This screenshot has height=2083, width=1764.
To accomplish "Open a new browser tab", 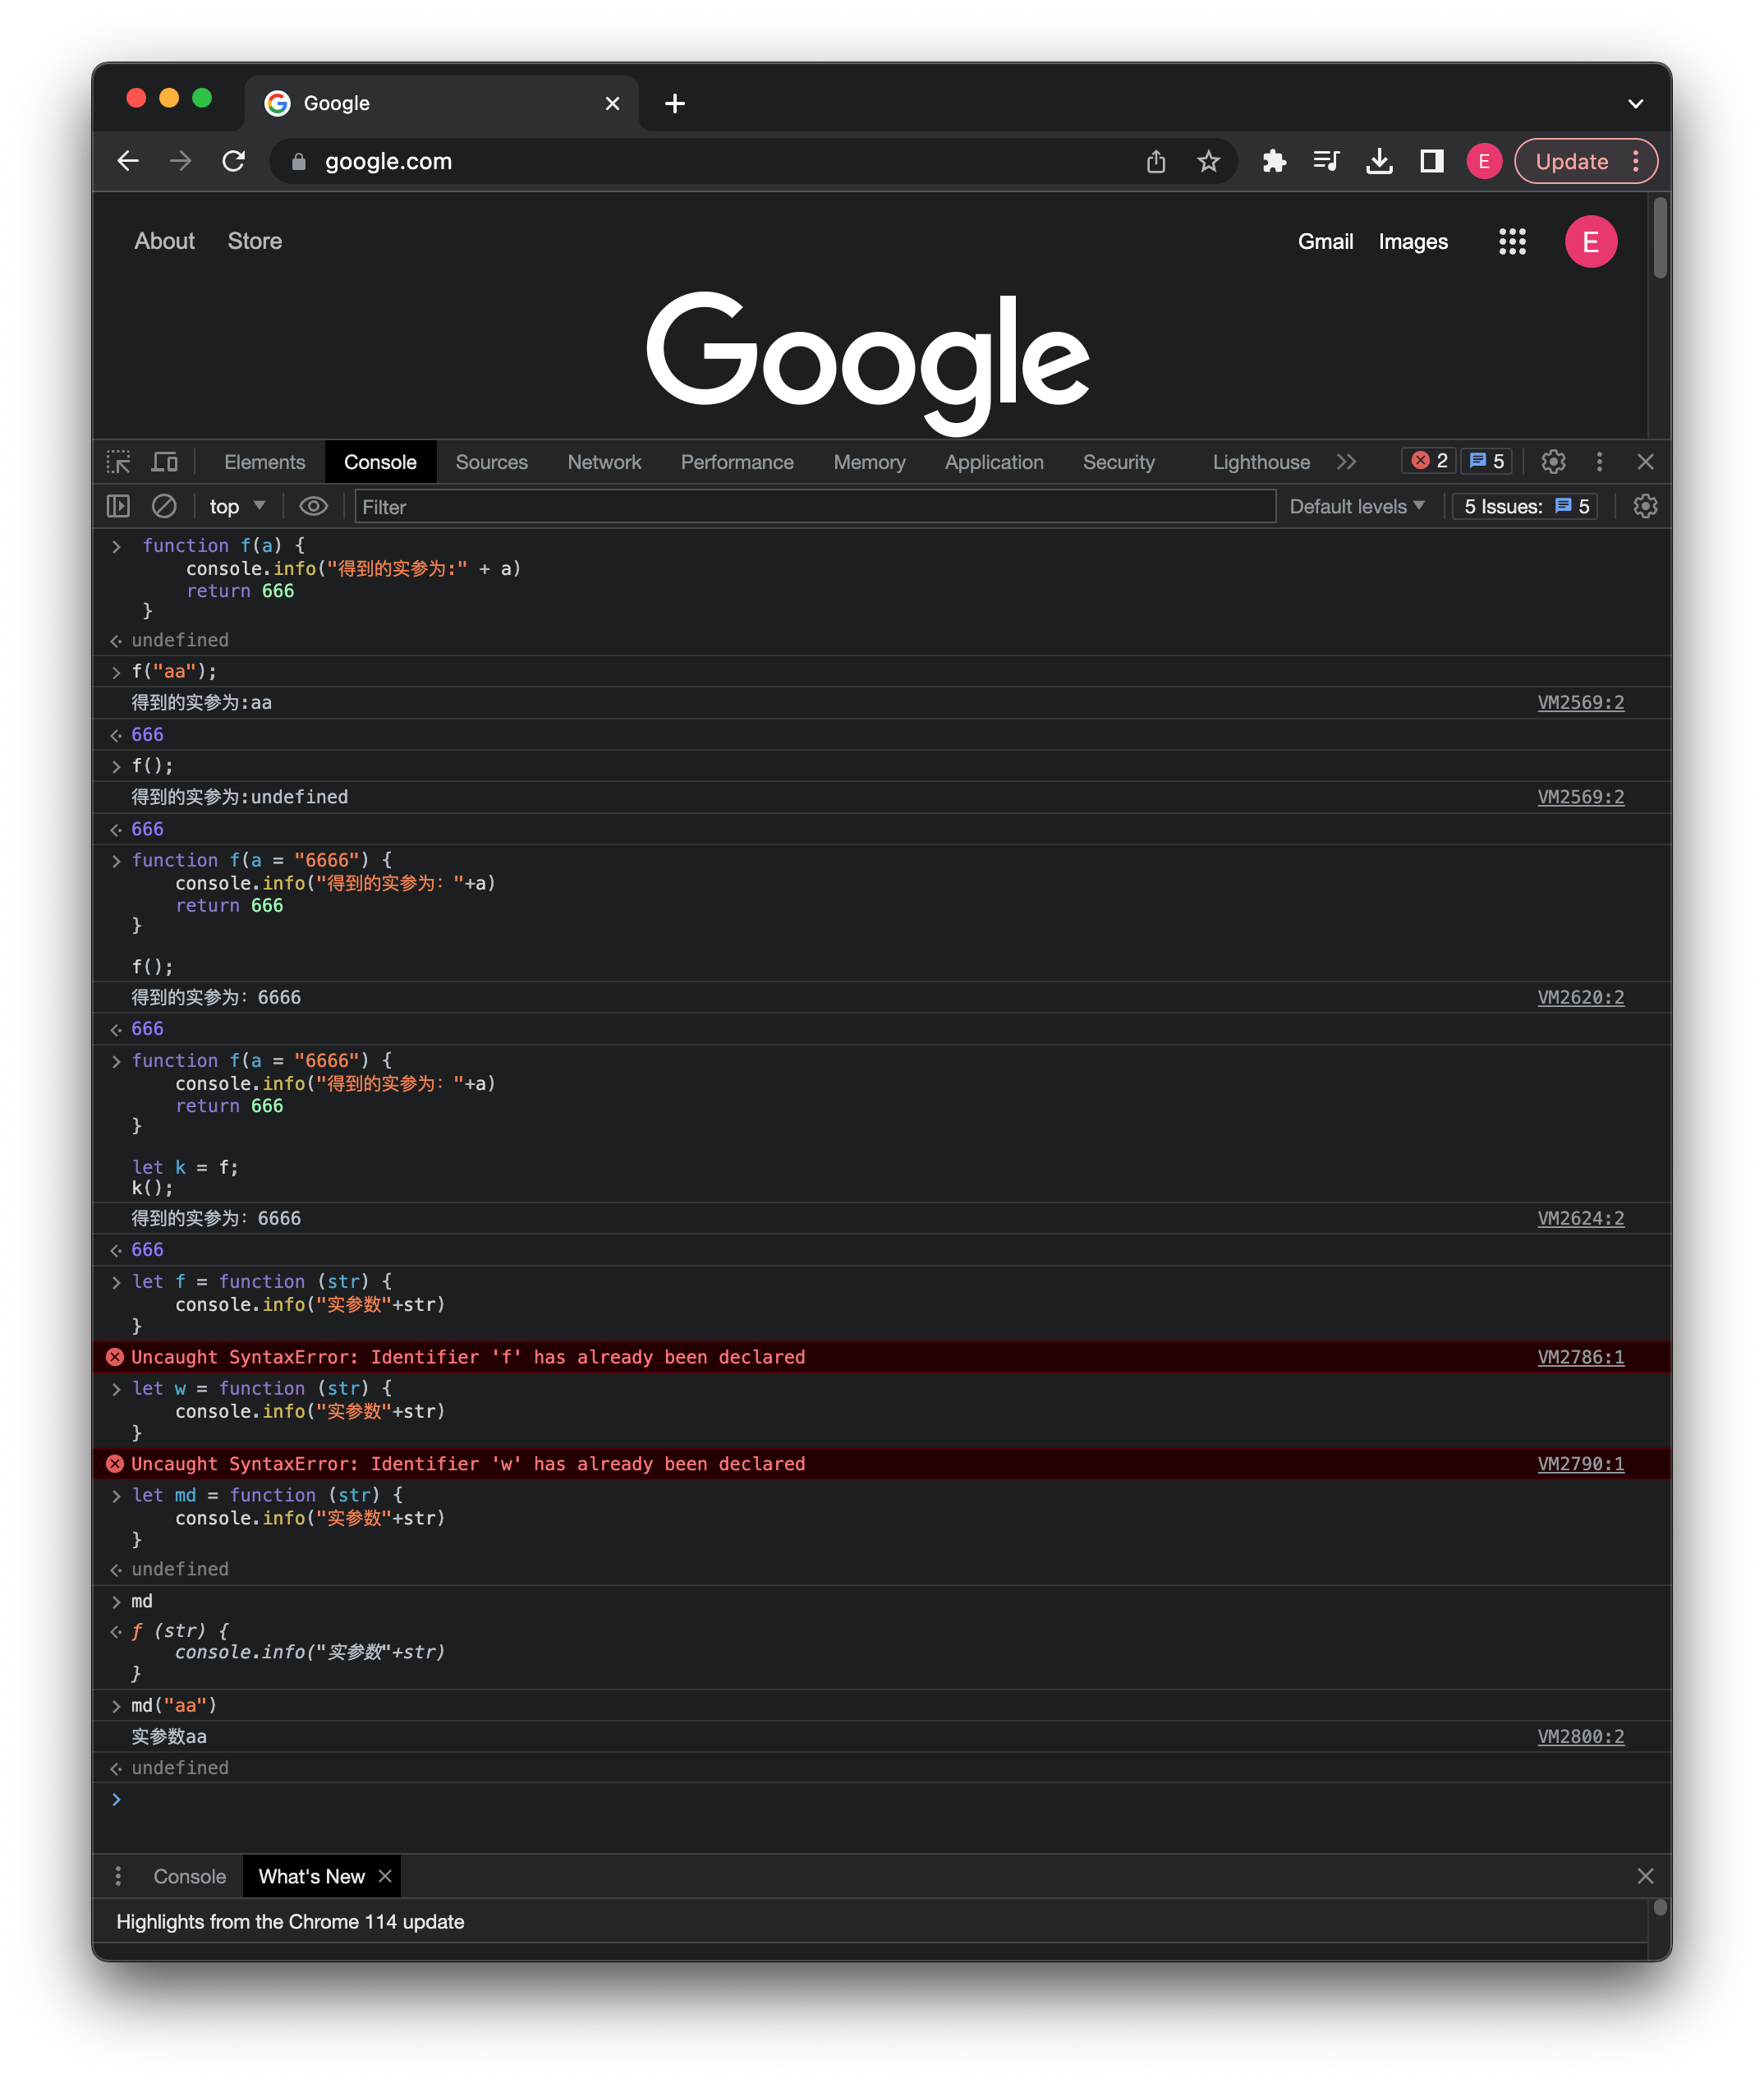I will click(x=675, y=103).
